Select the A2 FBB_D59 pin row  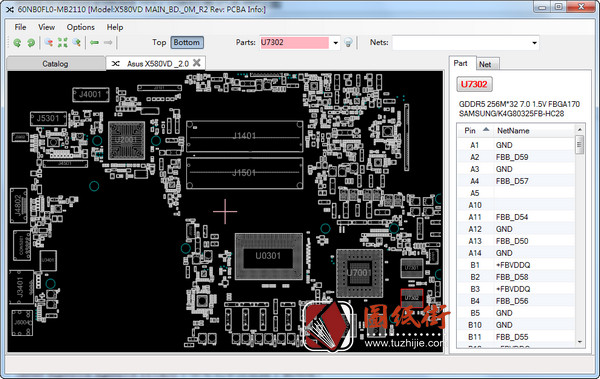(516, 157)
